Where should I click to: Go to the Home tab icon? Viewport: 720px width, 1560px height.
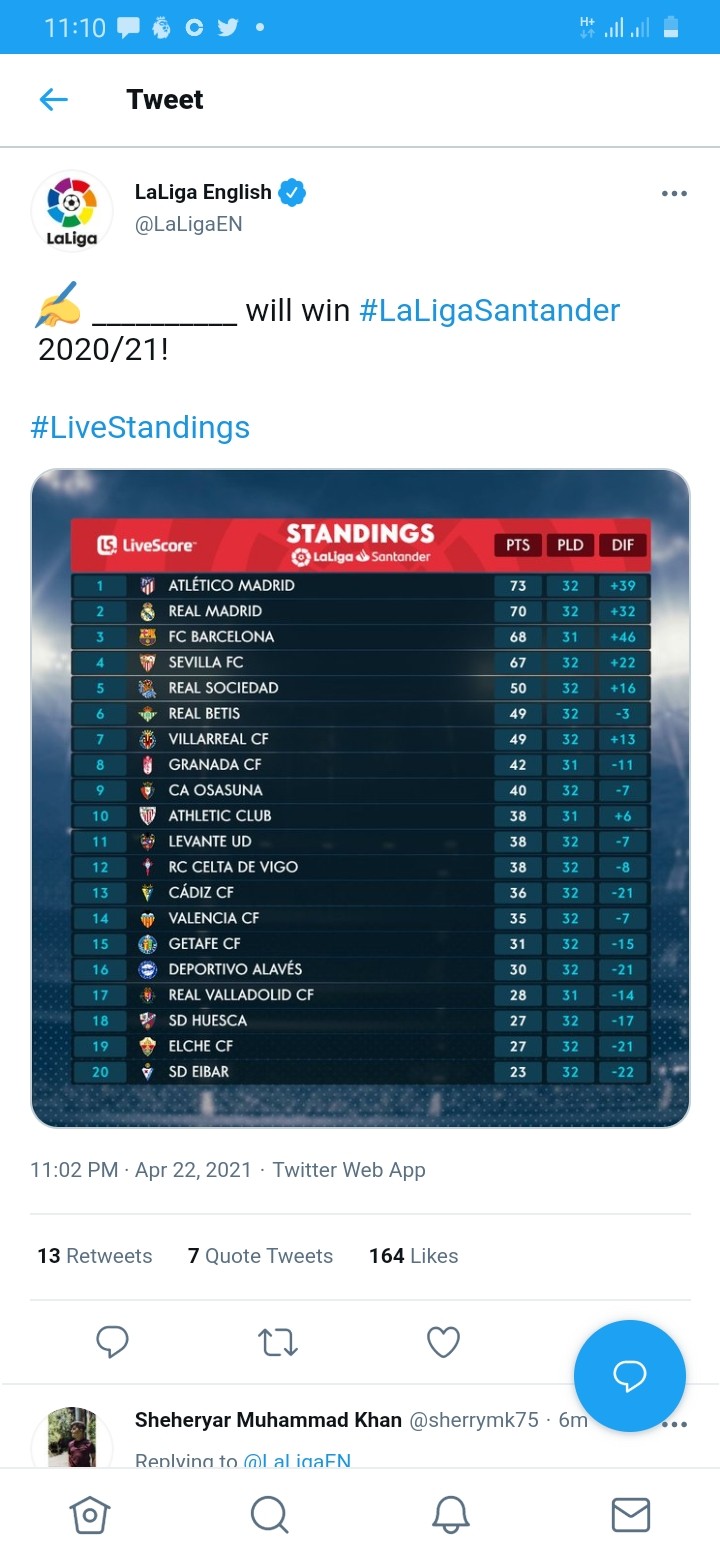coord(90,1514)
